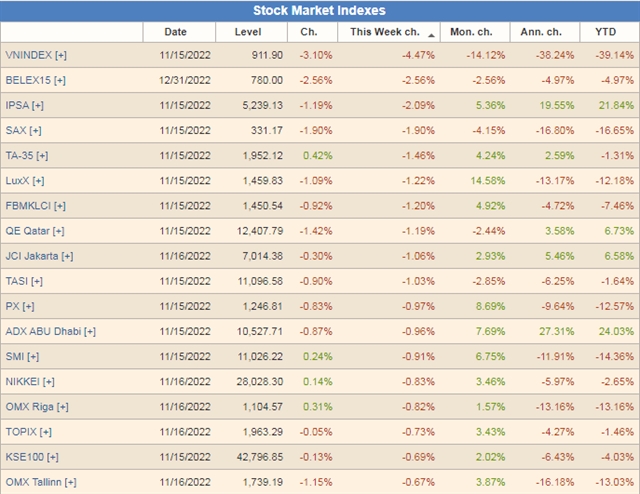Open KSE100 [+] index link
The height and width of the screenshot is (494, 640).
coord(31,455)
